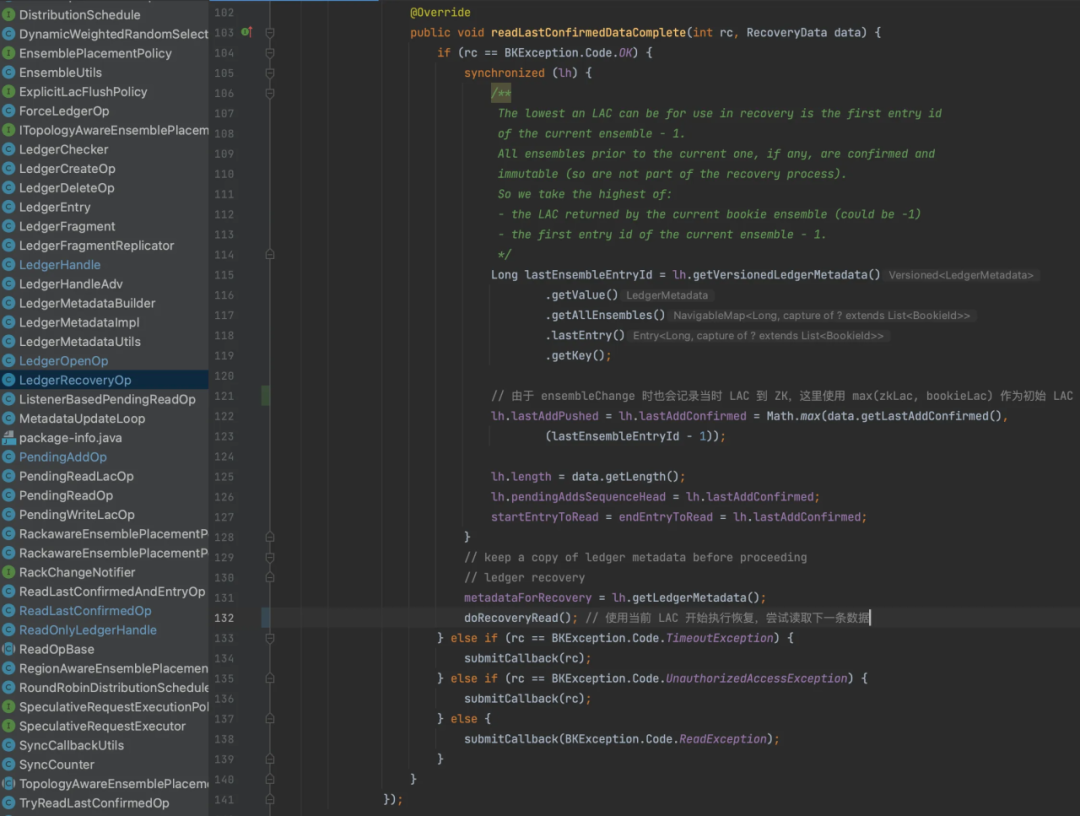Select DynamicWeightedRandomSelect class file
The height and width of the screenshot is (816, 1080).
[x=113, y=34]
